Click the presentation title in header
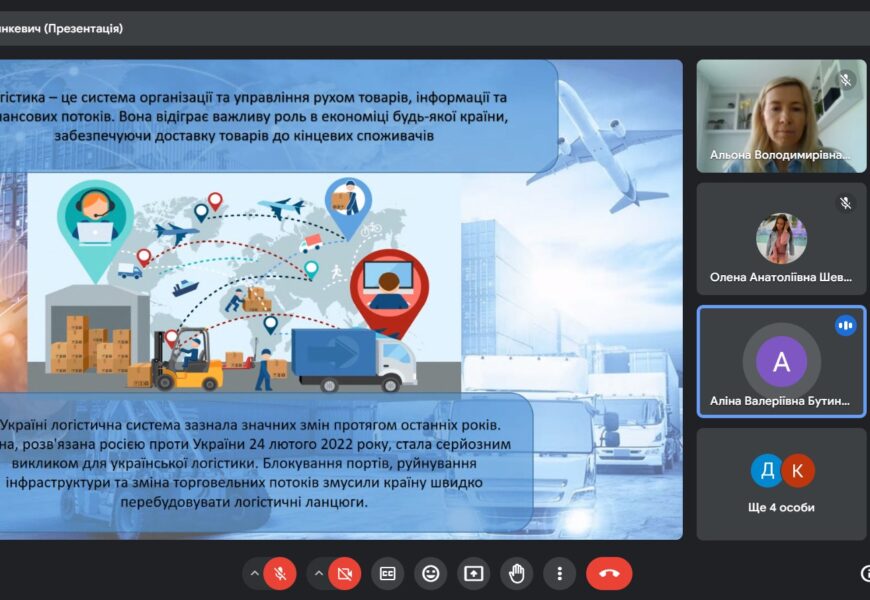 tap(62, 29)
